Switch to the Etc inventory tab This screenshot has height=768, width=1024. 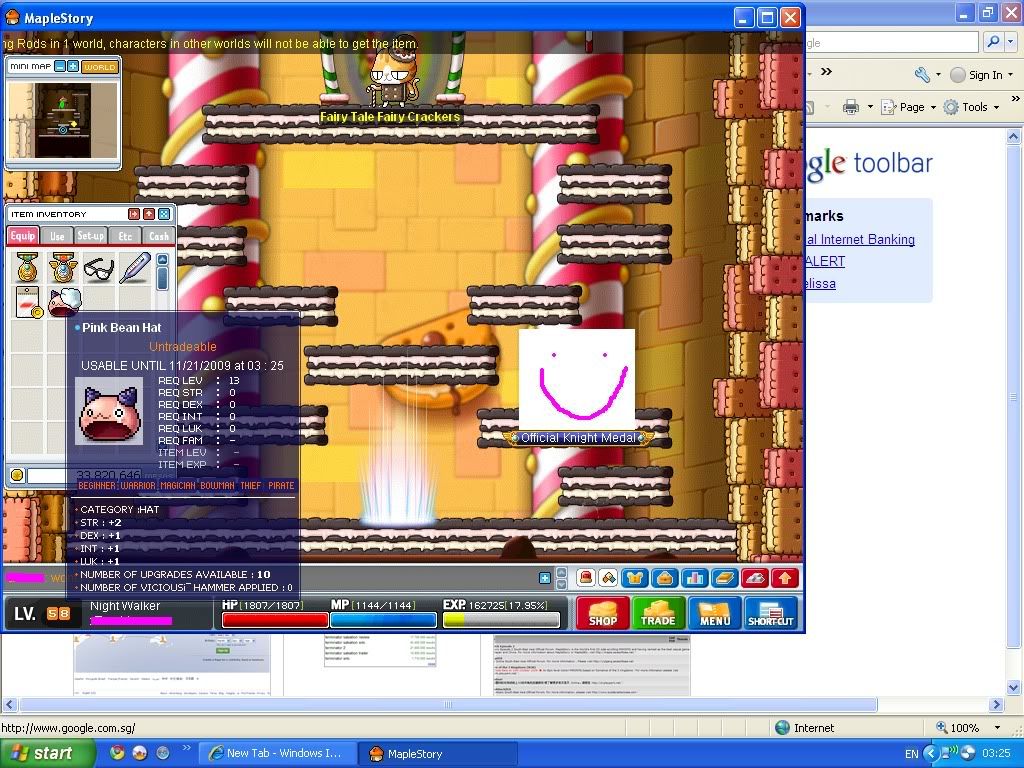[125, 236]
